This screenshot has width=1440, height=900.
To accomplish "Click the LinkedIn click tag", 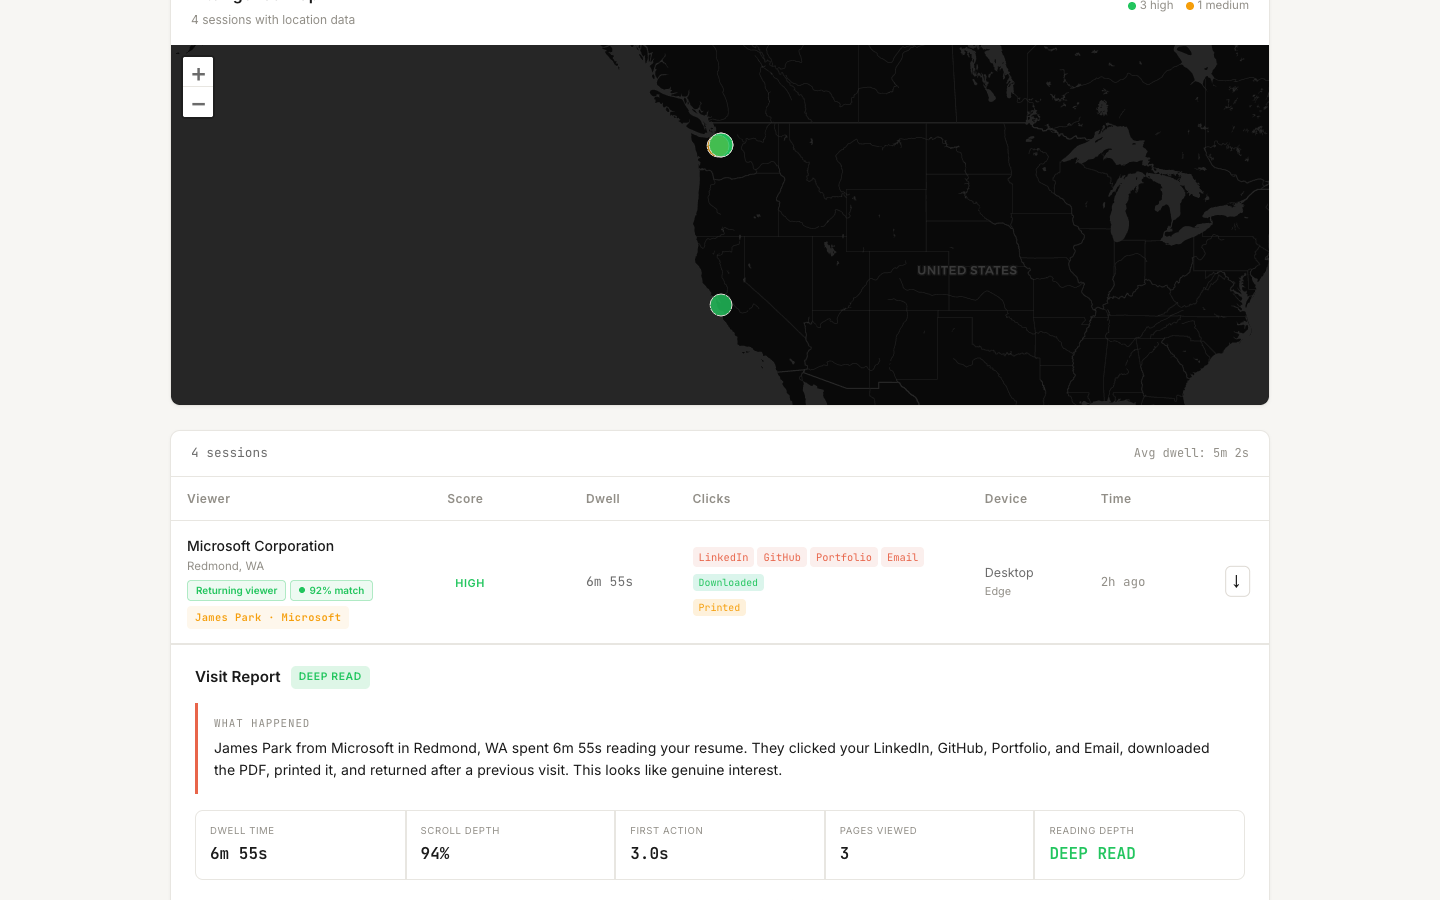I will pos(723,557).
